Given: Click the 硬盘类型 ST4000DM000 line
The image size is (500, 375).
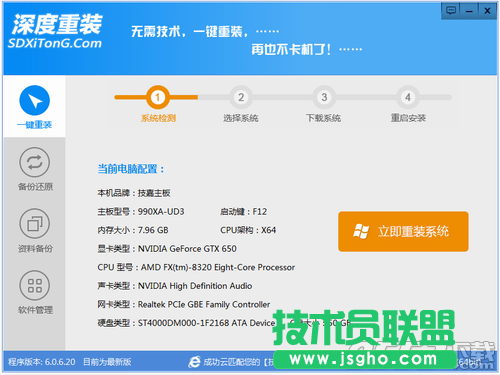Looking at the screenshot, I should click(x=186, y=323).
